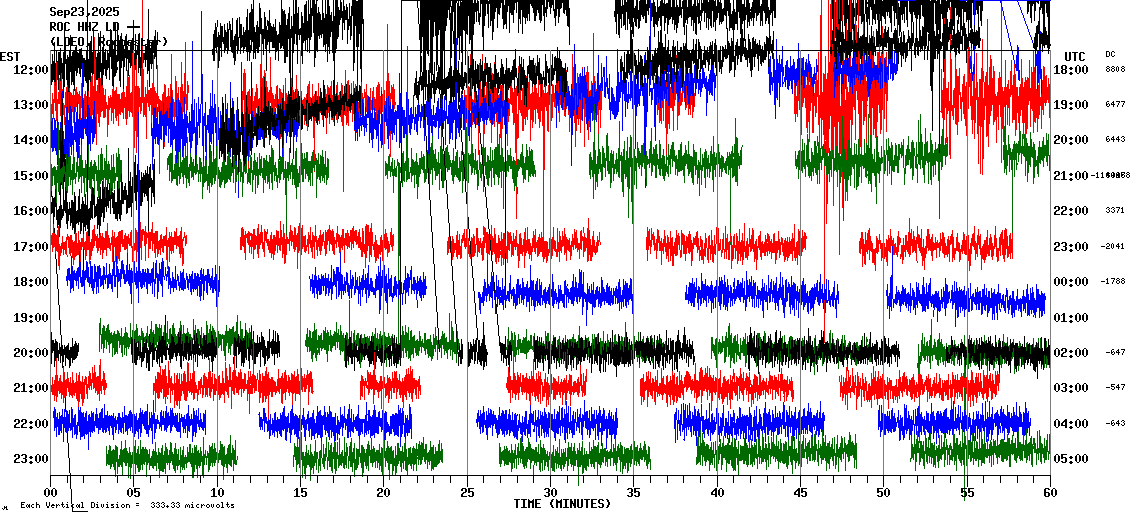
Task: Click the 00 minute axis tick label
Action: tap(51, 493)
